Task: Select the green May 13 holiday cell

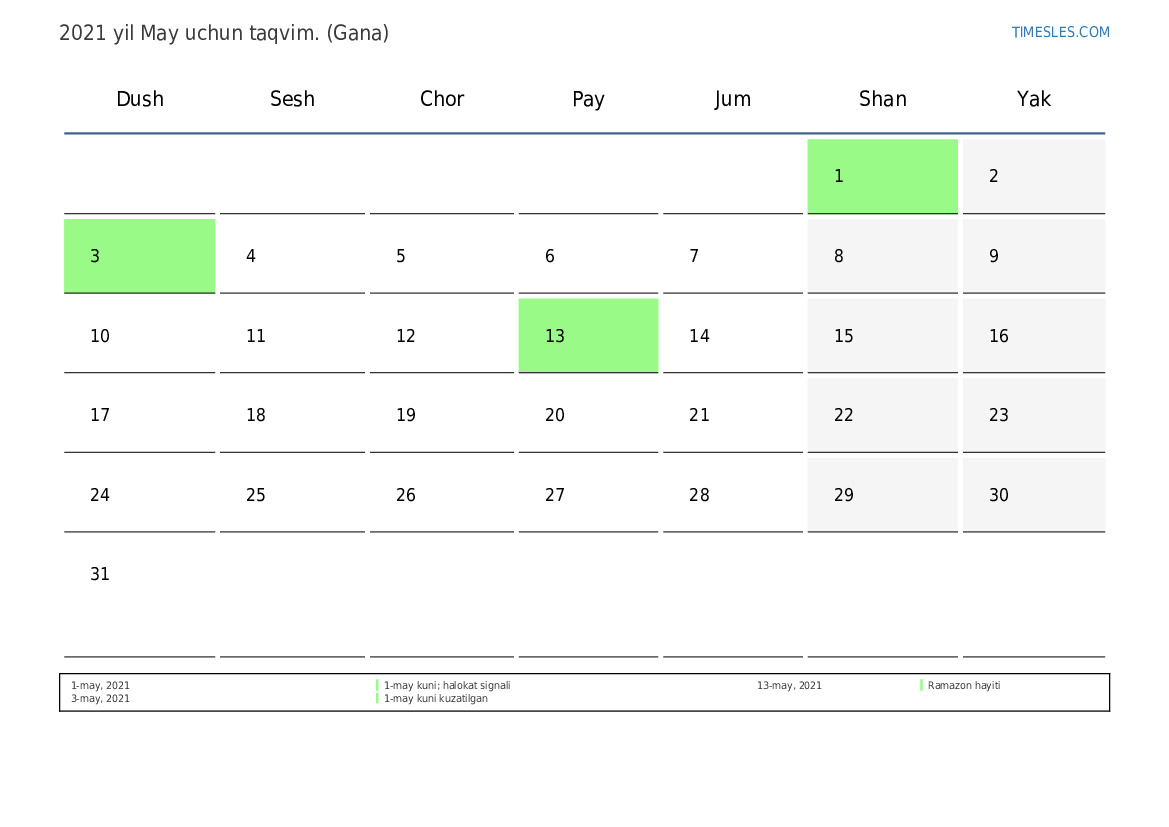Action: [588, 336]
